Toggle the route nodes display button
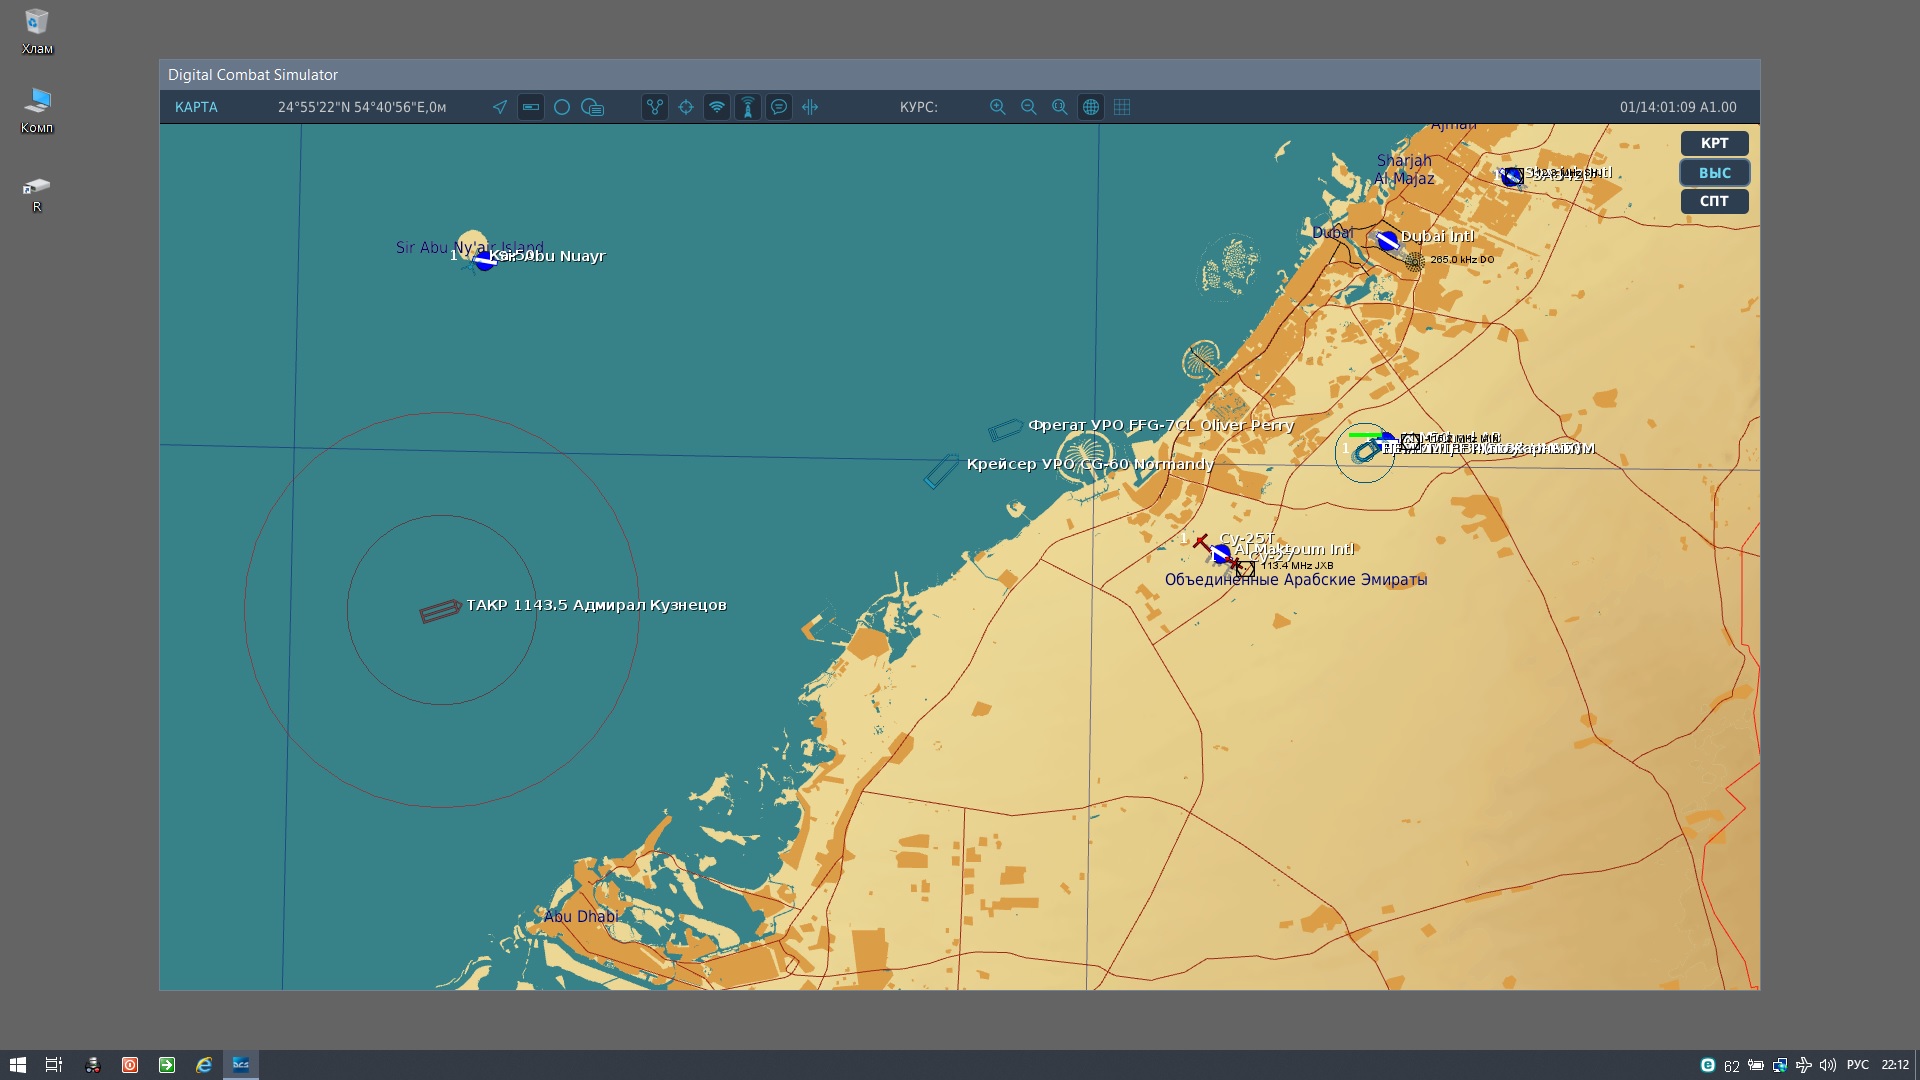Screen dimensions: 1920x1080 point(655,107)
